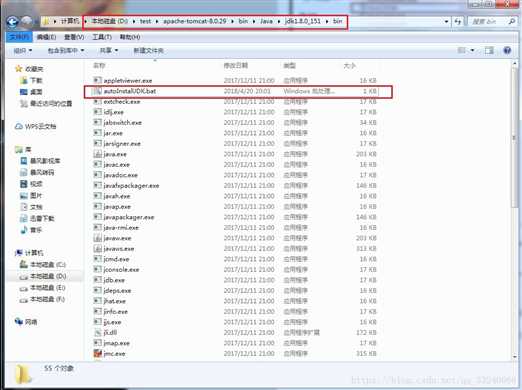
Task: Select the file name jdeps.exe
Action: [x=117, y=291]
